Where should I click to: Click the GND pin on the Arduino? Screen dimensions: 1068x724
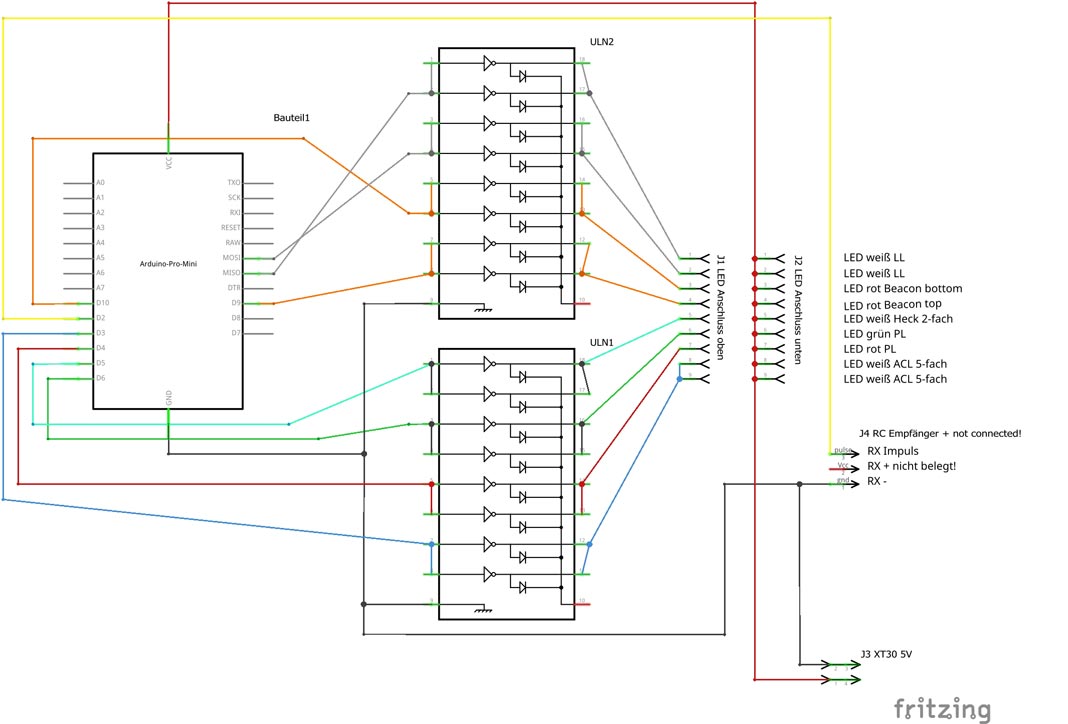[x=168, y=398]
